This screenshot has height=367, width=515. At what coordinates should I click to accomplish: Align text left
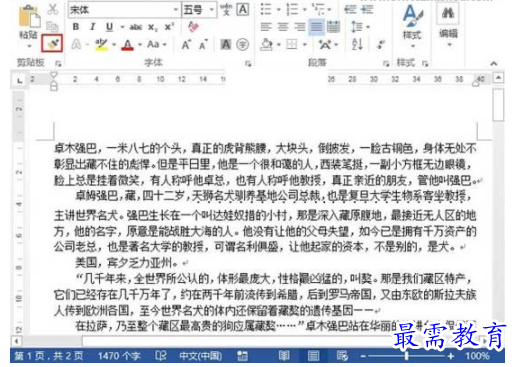[266, 27]
